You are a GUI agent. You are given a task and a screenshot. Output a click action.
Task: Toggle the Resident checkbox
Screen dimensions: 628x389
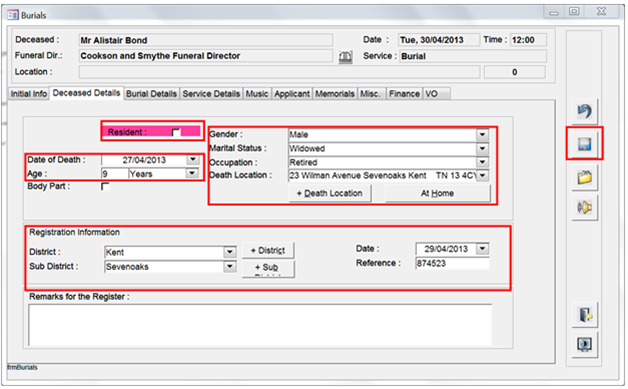(176, 132)
